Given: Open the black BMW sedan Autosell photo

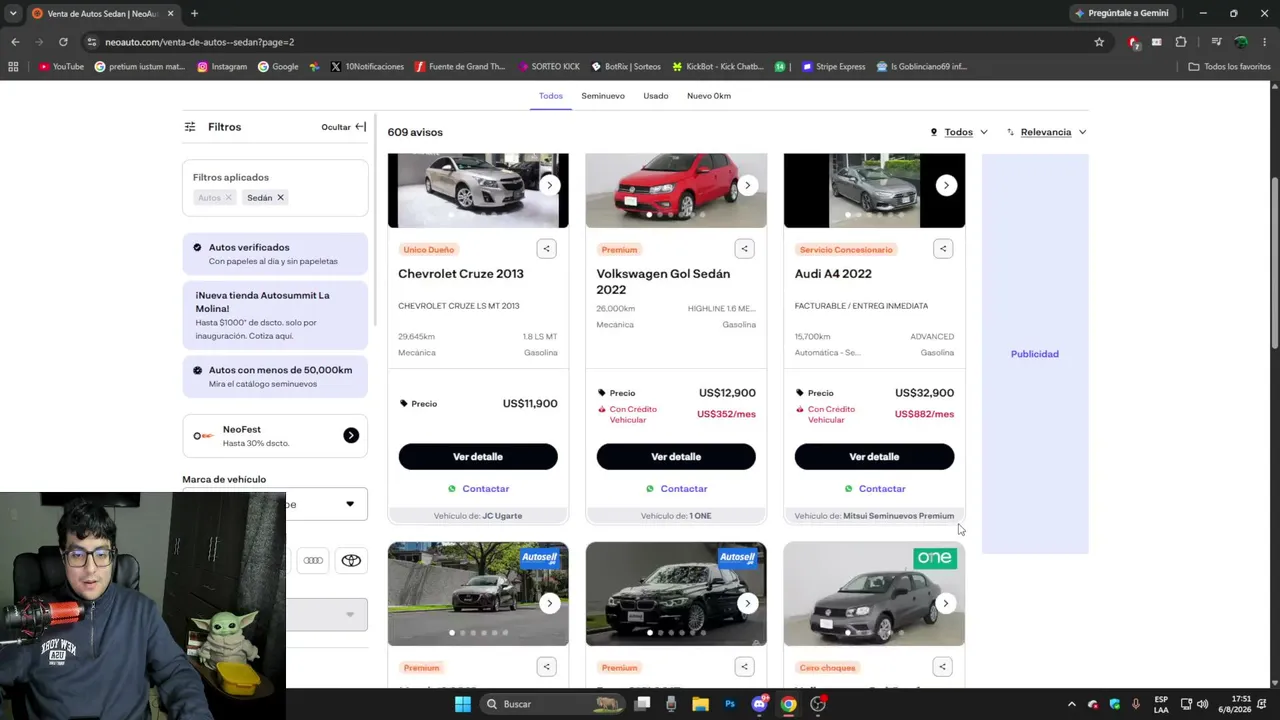Looking at the screenshot, I should pos(676,594).
